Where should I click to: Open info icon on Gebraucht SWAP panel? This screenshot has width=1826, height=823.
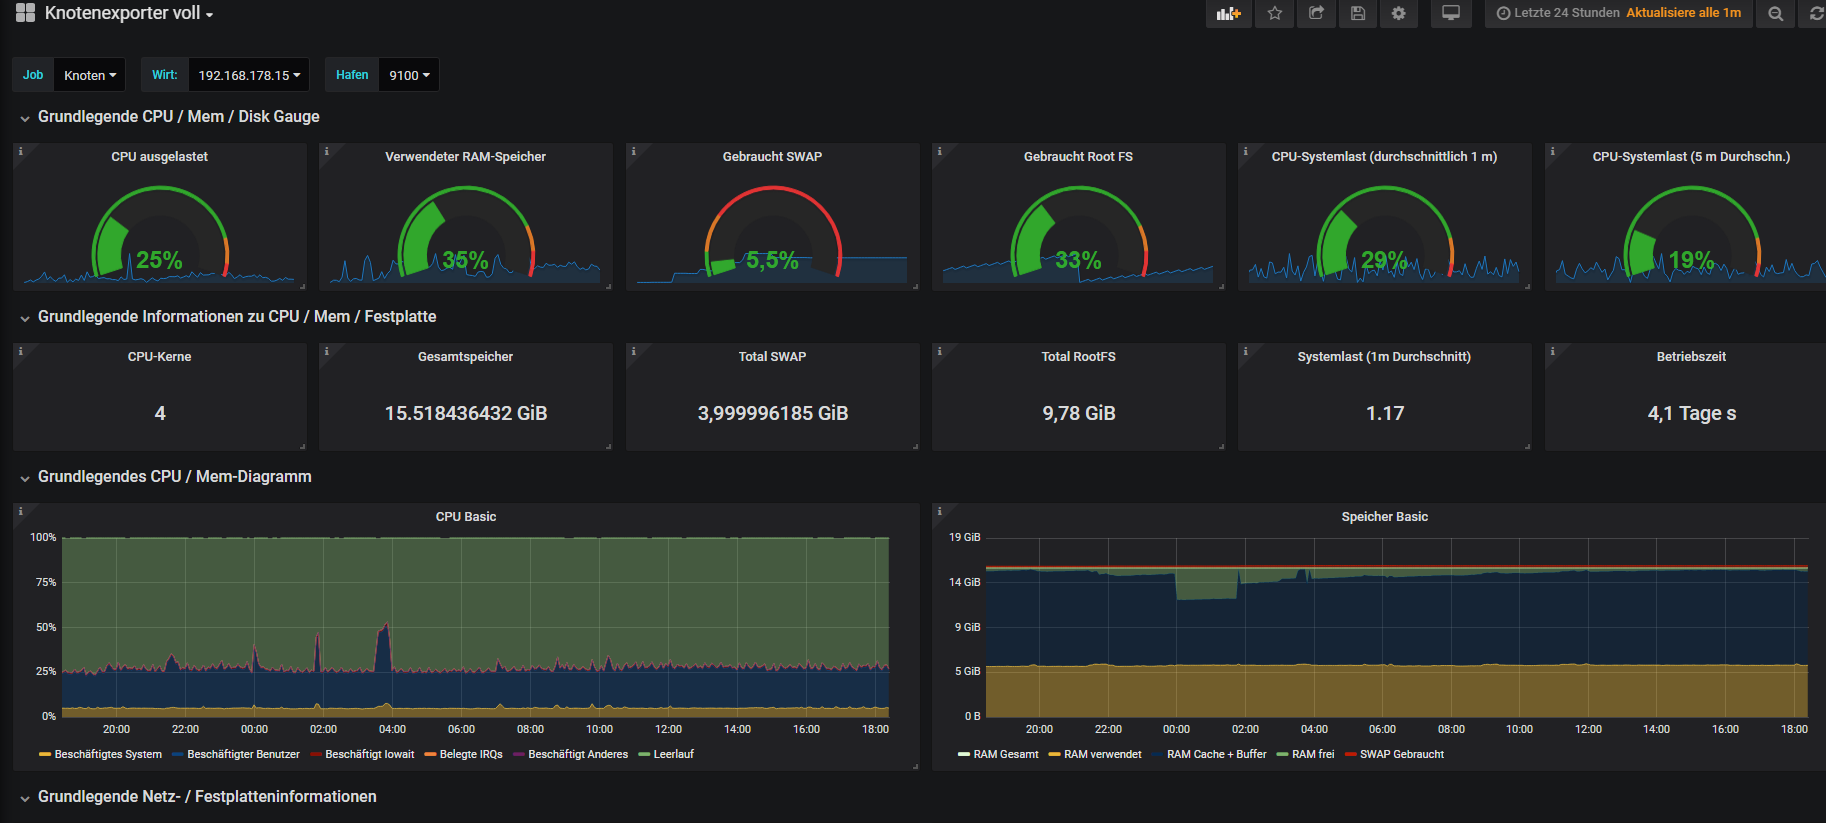click(x=633, y=151)
